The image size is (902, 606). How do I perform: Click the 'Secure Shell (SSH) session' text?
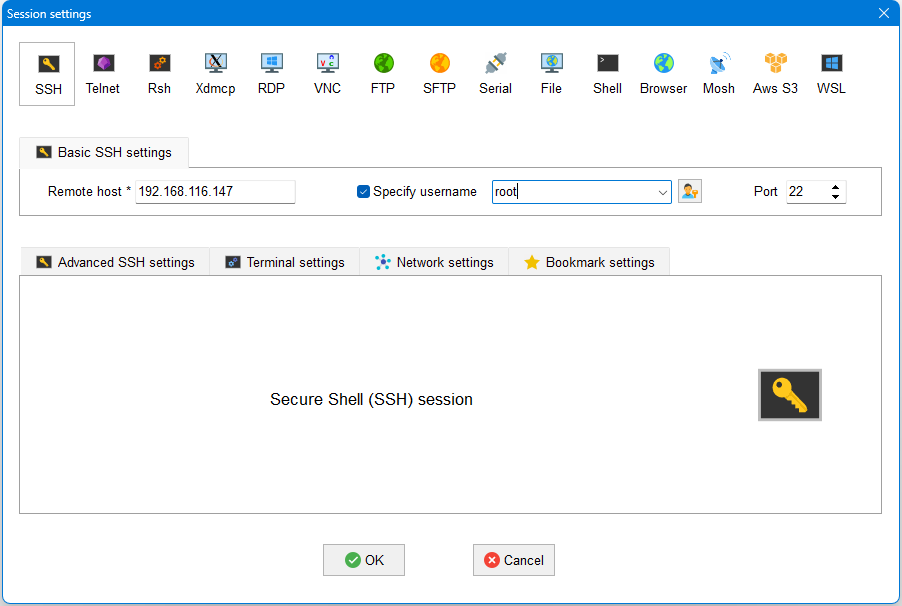click(x=372, y=399)
